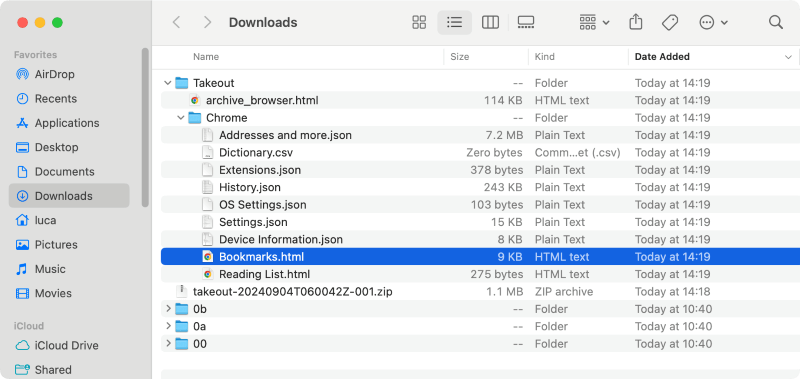Select the 00 folder row
800x379 pixels.
click(x=480, y=343)
